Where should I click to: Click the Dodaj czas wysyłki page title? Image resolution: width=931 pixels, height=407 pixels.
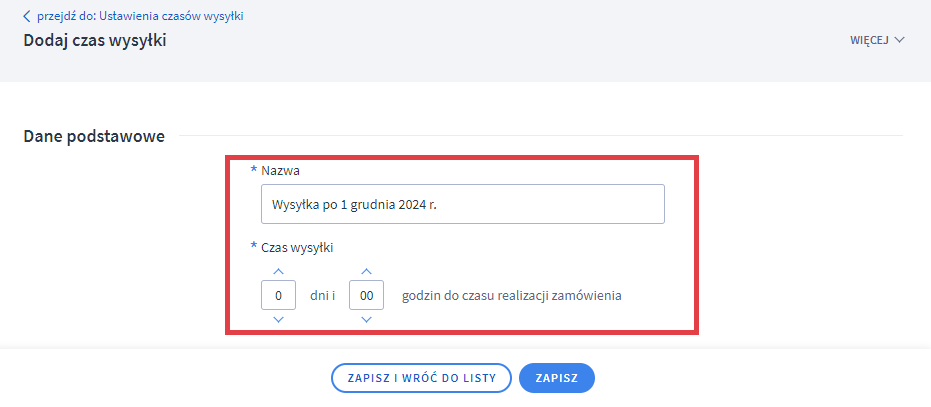click(x=95, y=41)
